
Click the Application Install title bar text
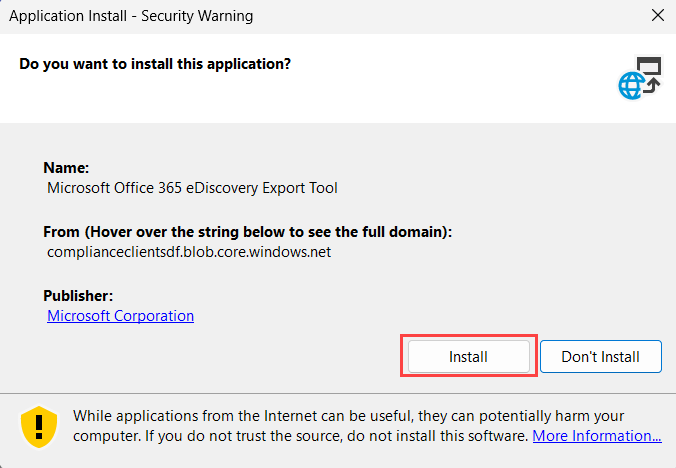pos(131,16)
